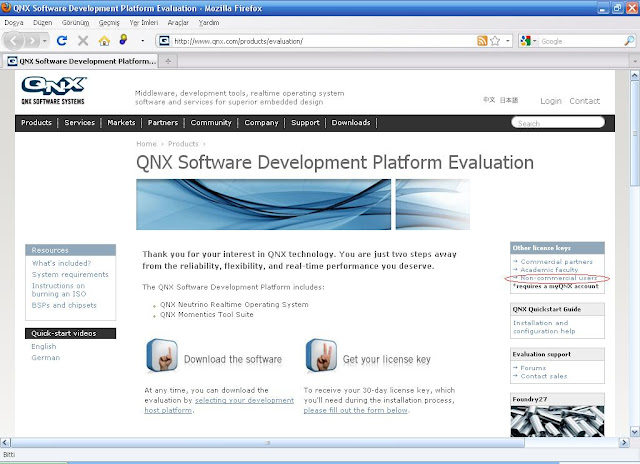Viewport: 640px width, 464px height.
Task: Open the Düzen menu
Action: point(42,23)
